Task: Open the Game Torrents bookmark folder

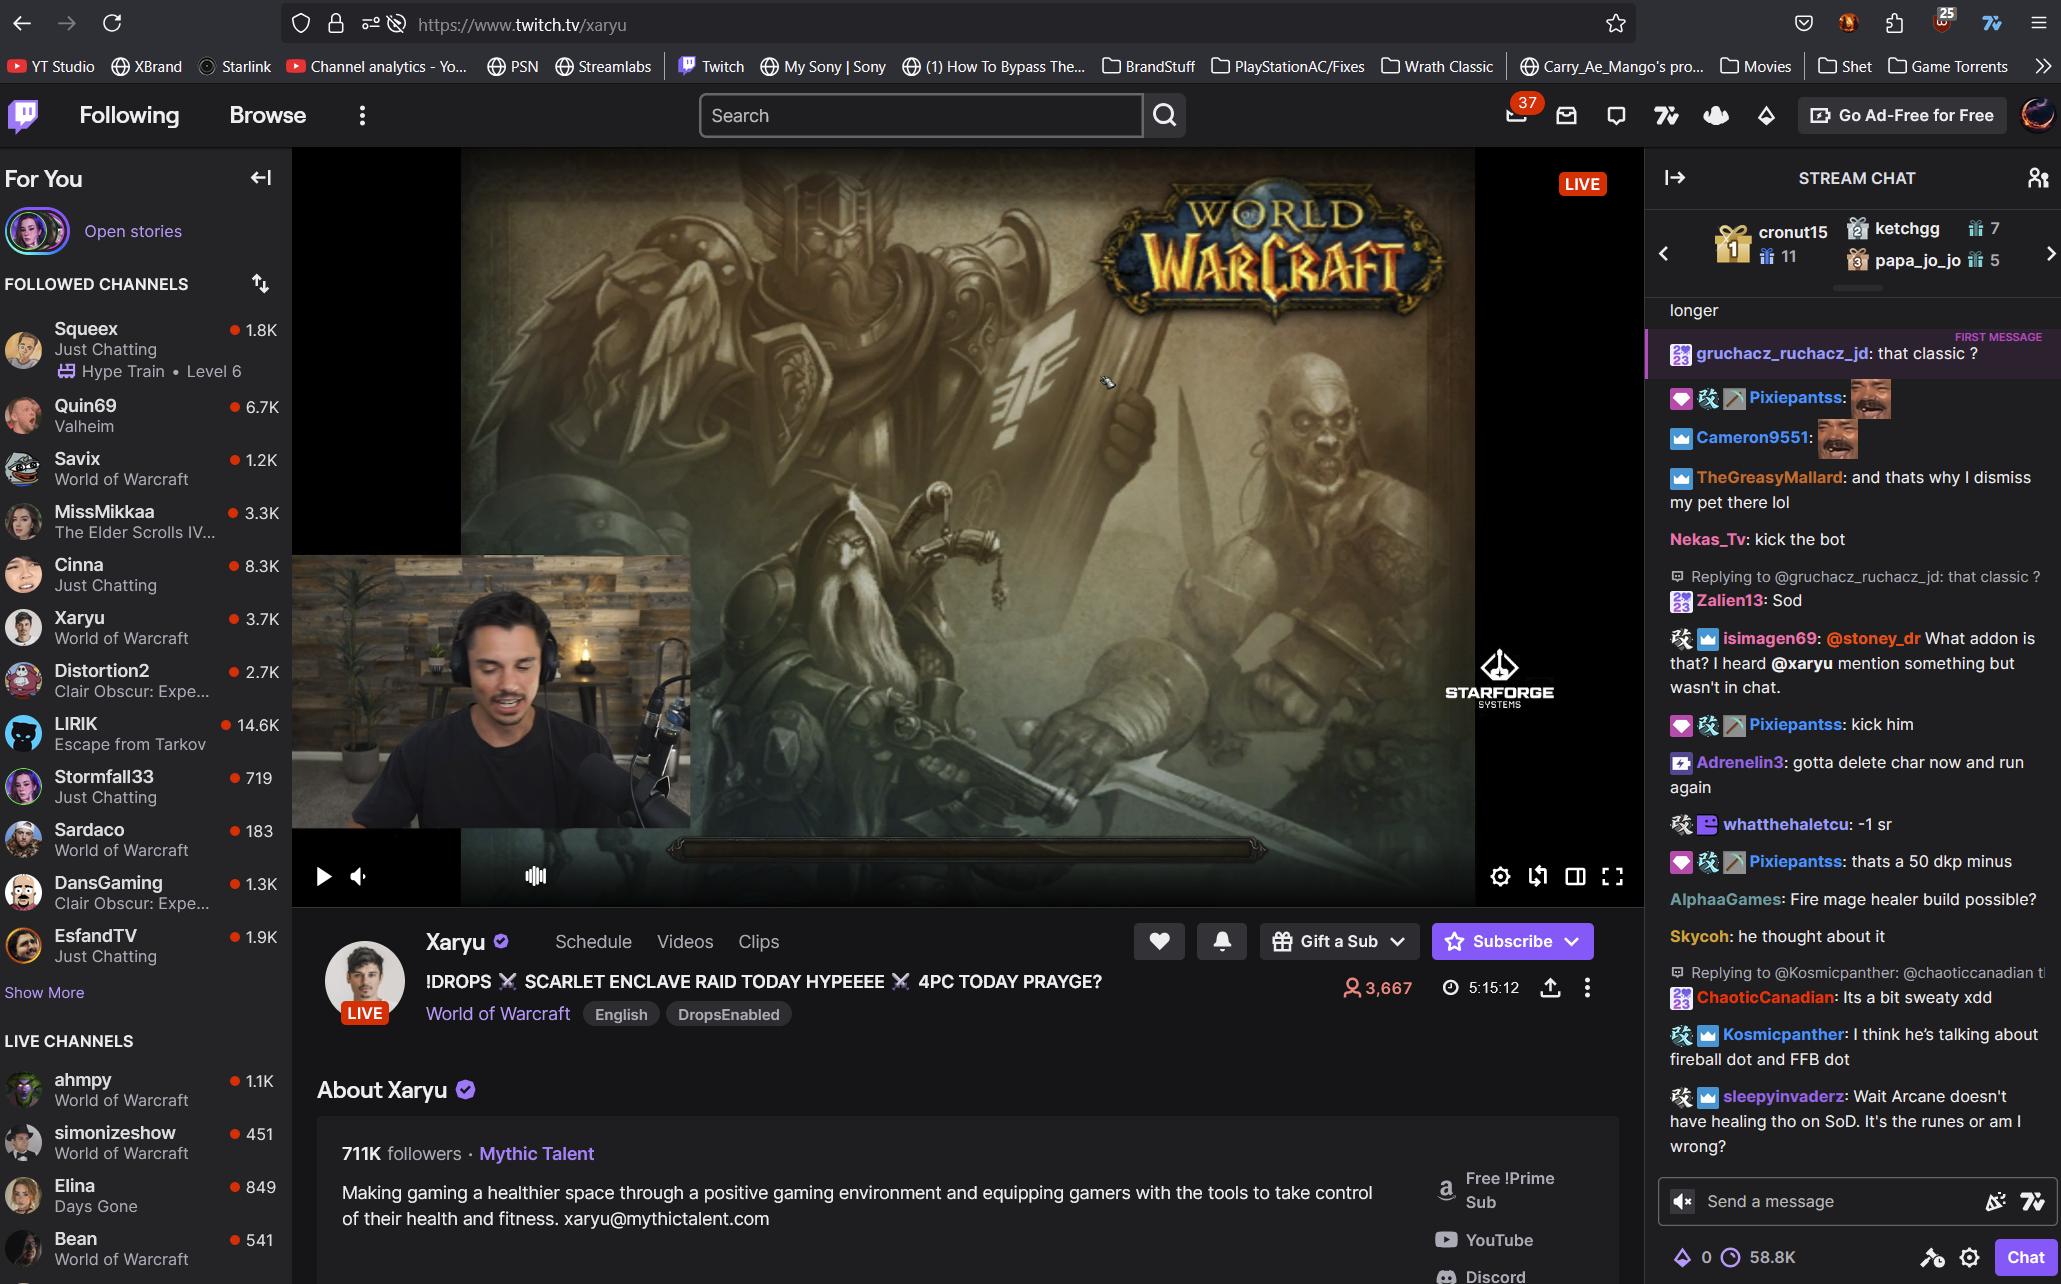Action: point(1947,66)
